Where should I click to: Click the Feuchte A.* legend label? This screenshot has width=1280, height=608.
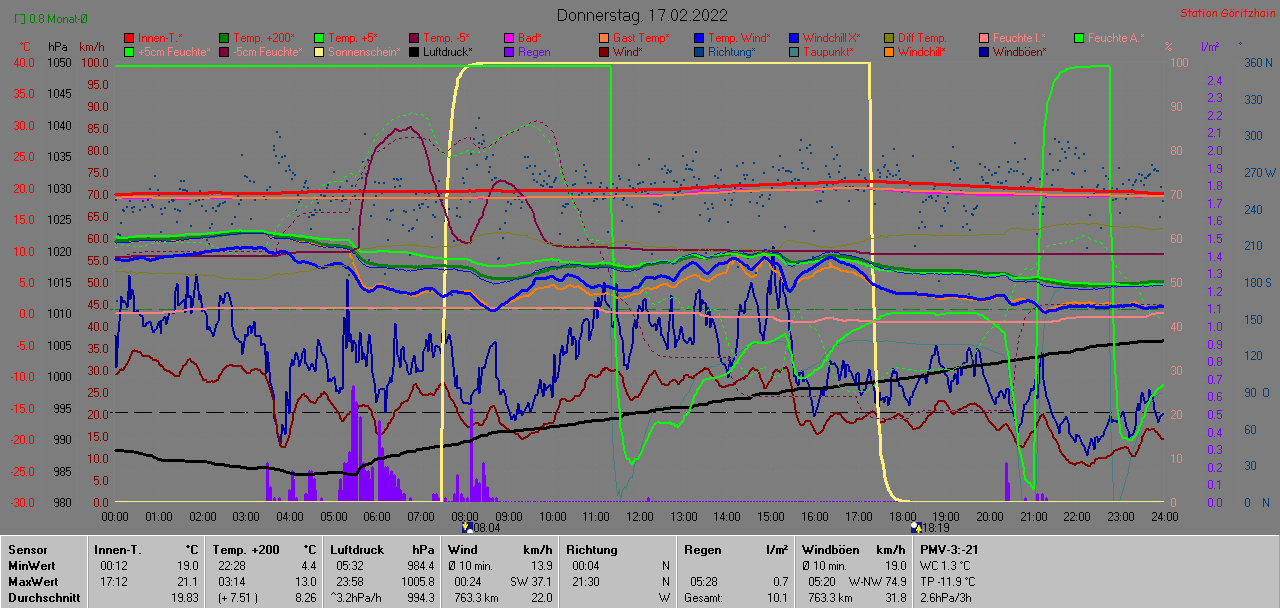coord(1116,38)
